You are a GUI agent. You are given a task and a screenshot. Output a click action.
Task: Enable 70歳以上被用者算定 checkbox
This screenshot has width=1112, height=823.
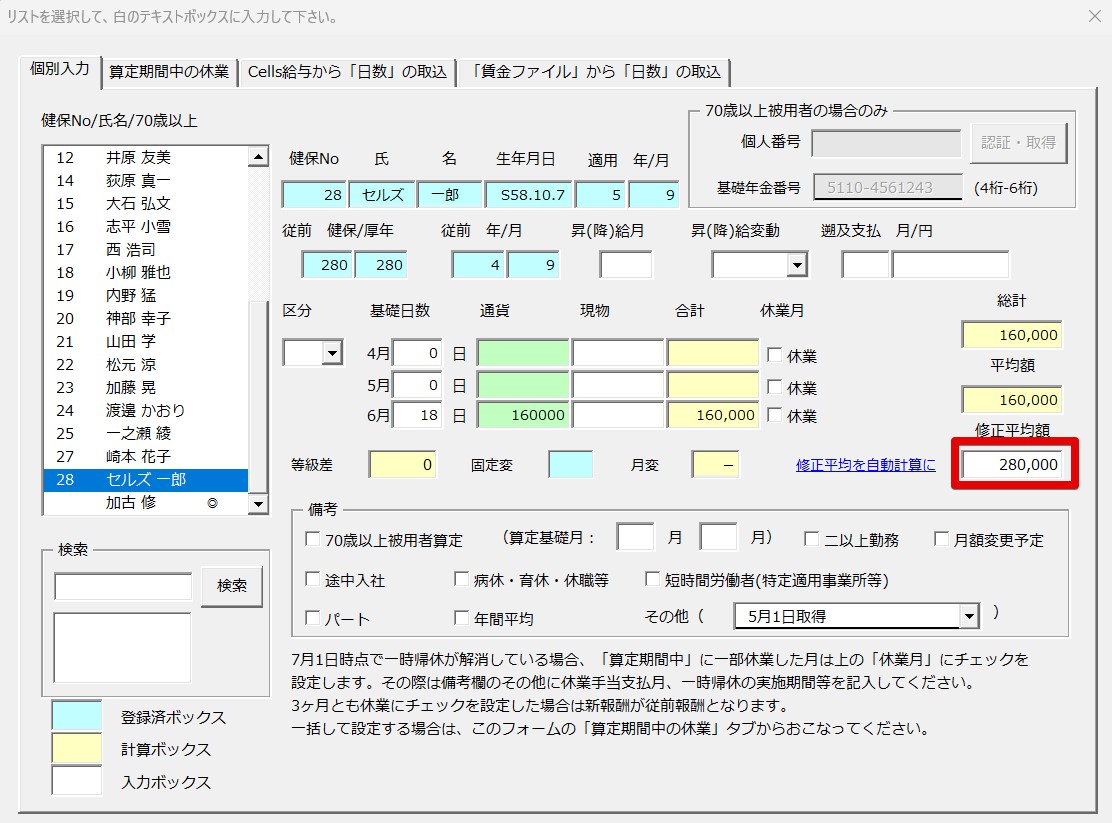click(312, 539)
